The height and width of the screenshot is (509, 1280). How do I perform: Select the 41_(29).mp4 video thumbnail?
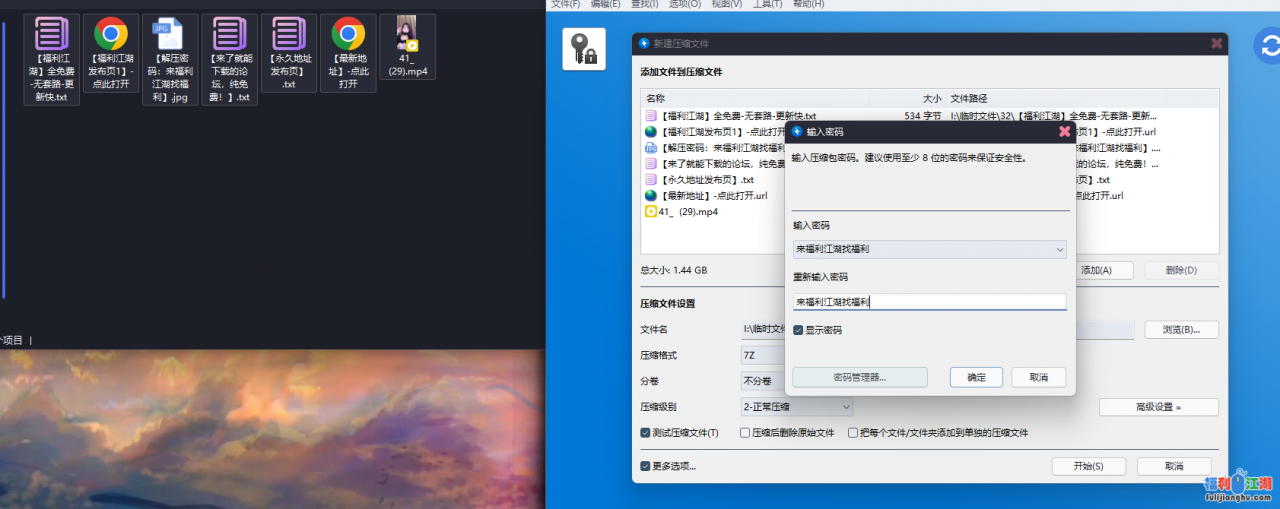click(407, 34)
